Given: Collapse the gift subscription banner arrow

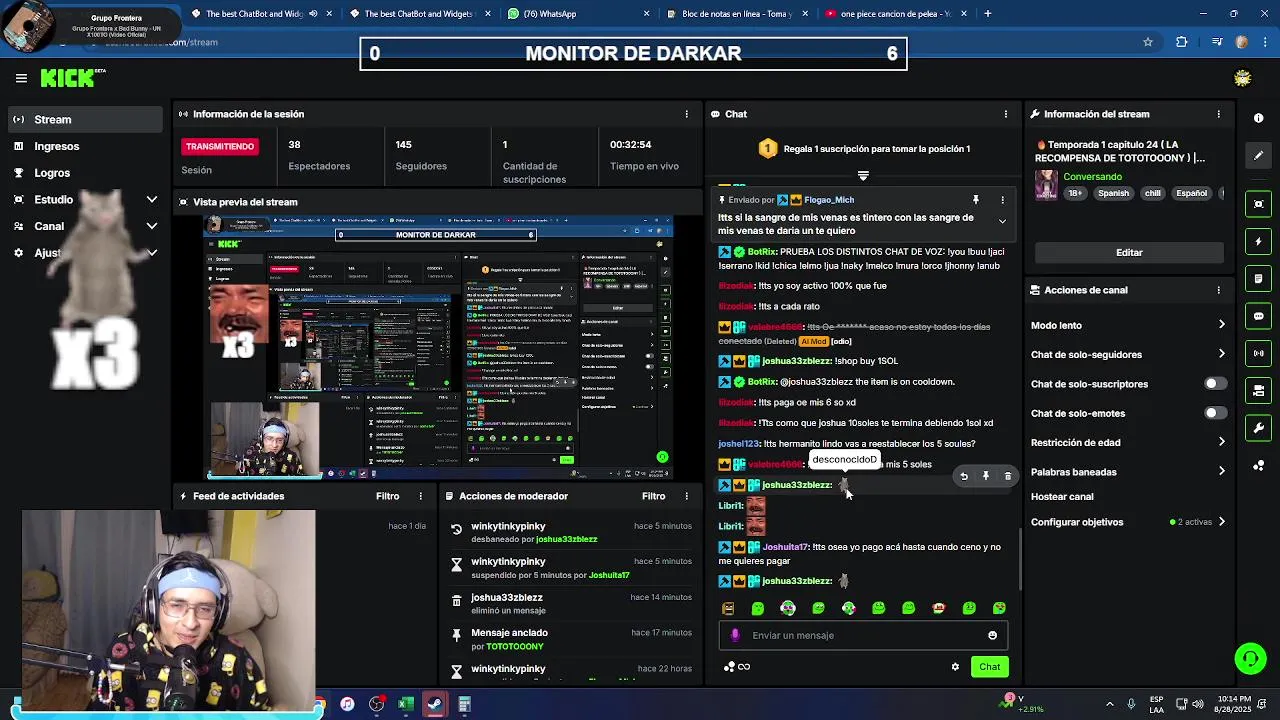Looking at the screenshot, I should point(863,175).
